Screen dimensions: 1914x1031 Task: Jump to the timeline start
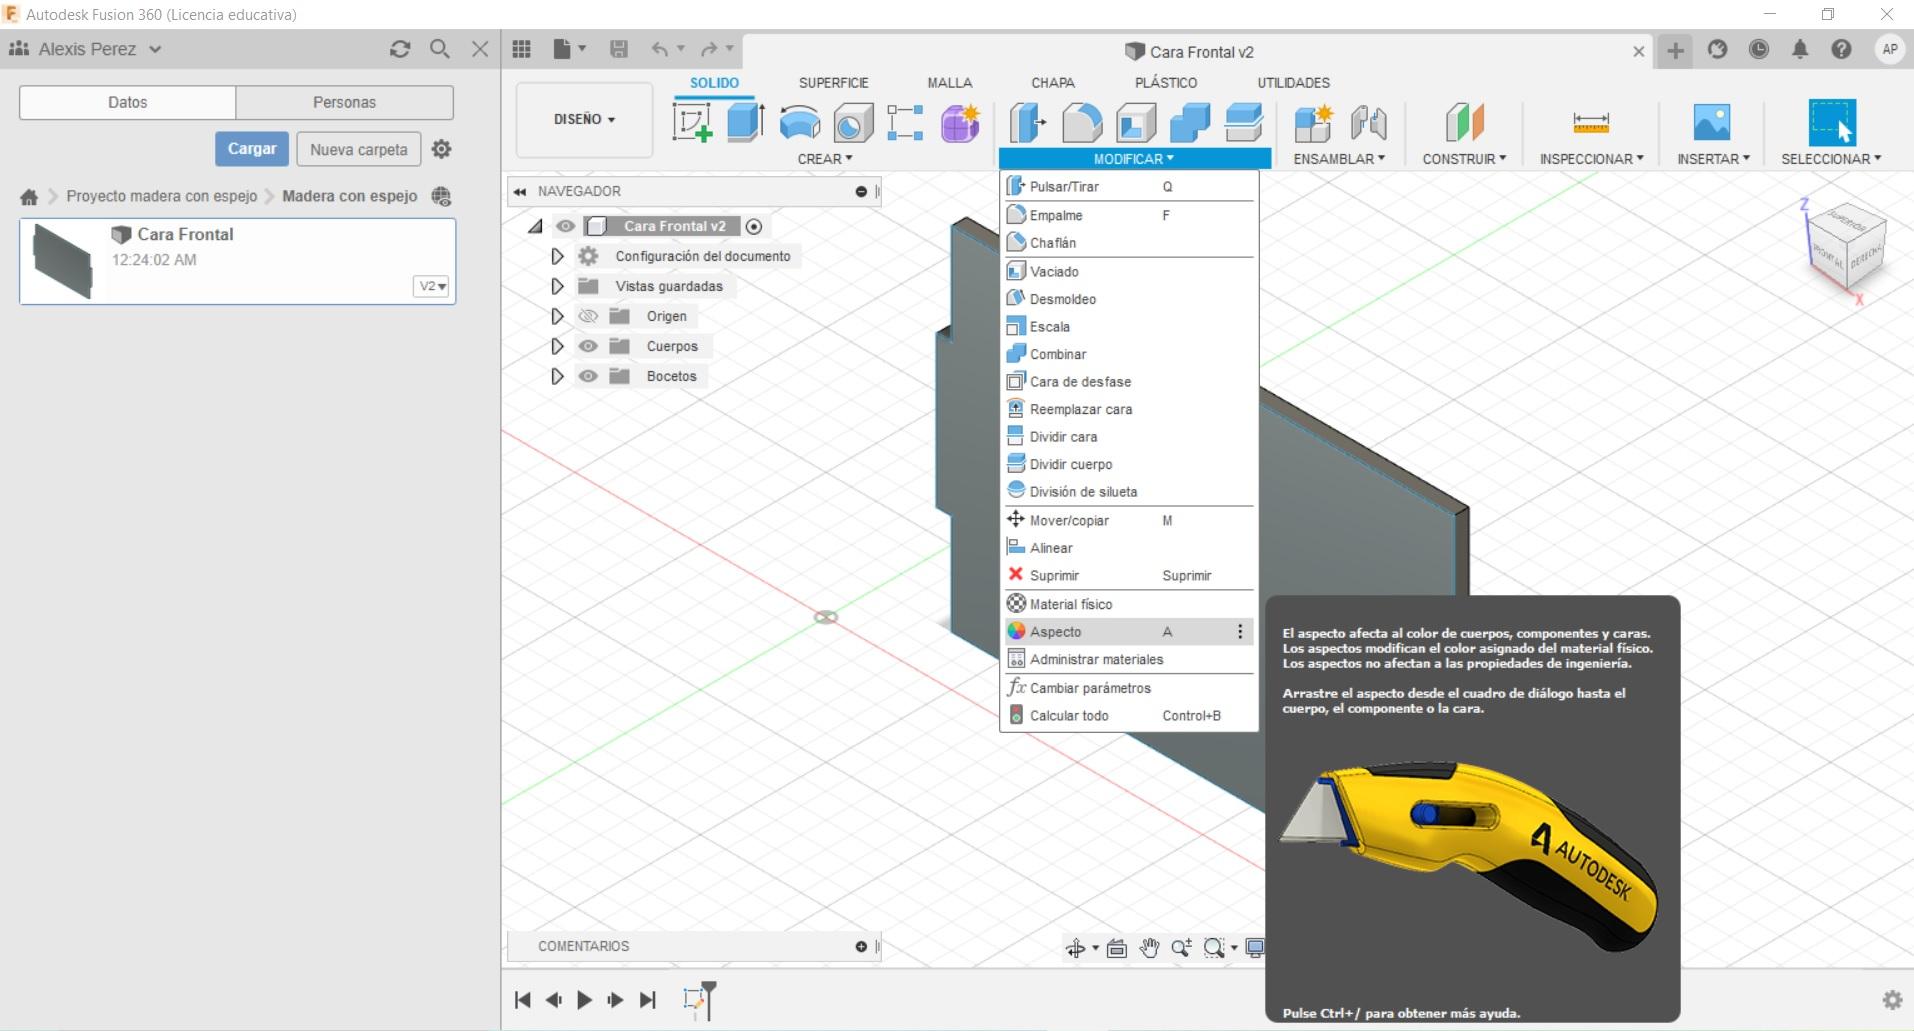click(522, 1000)
